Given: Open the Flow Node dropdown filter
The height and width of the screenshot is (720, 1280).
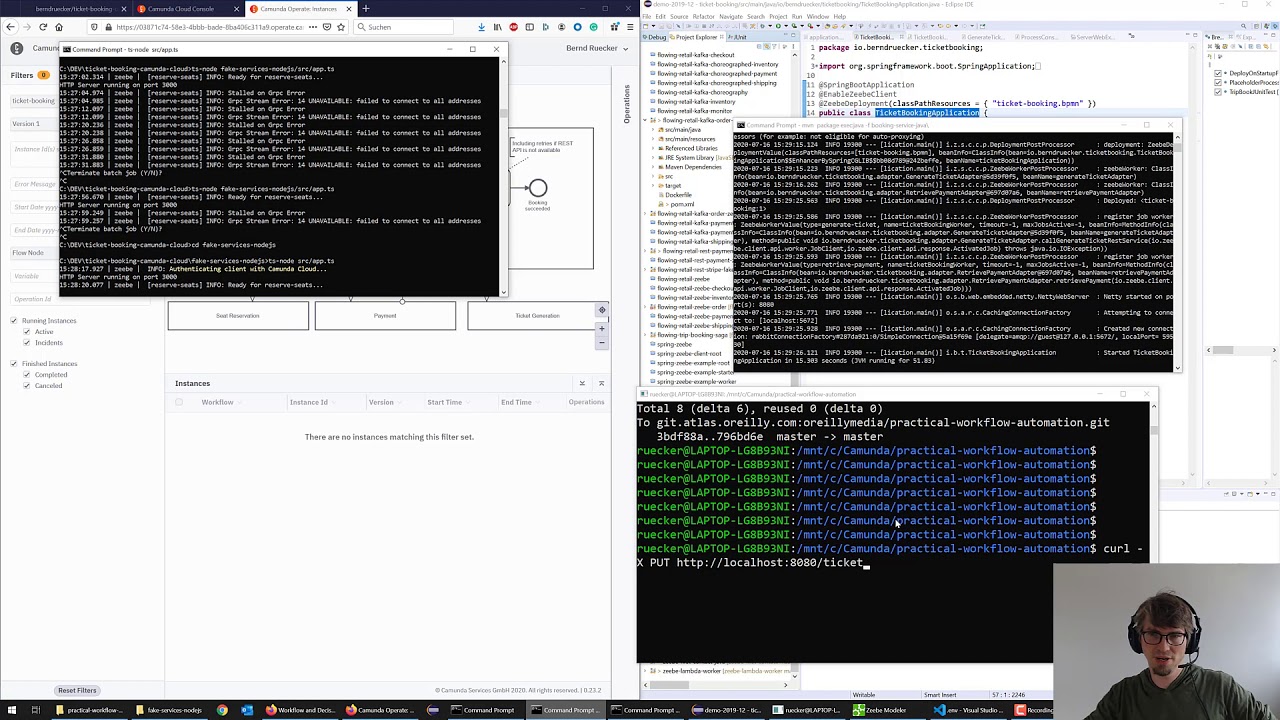Looking at the screenshot, I should coord(33,253).
